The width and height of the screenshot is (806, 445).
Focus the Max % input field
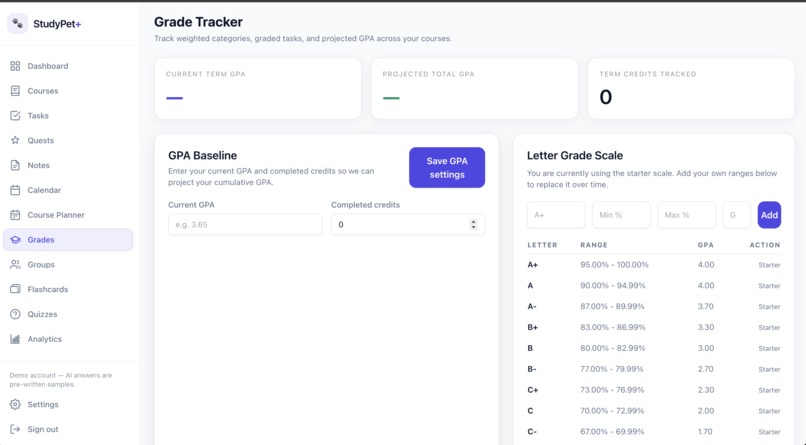tap(686, 215)
